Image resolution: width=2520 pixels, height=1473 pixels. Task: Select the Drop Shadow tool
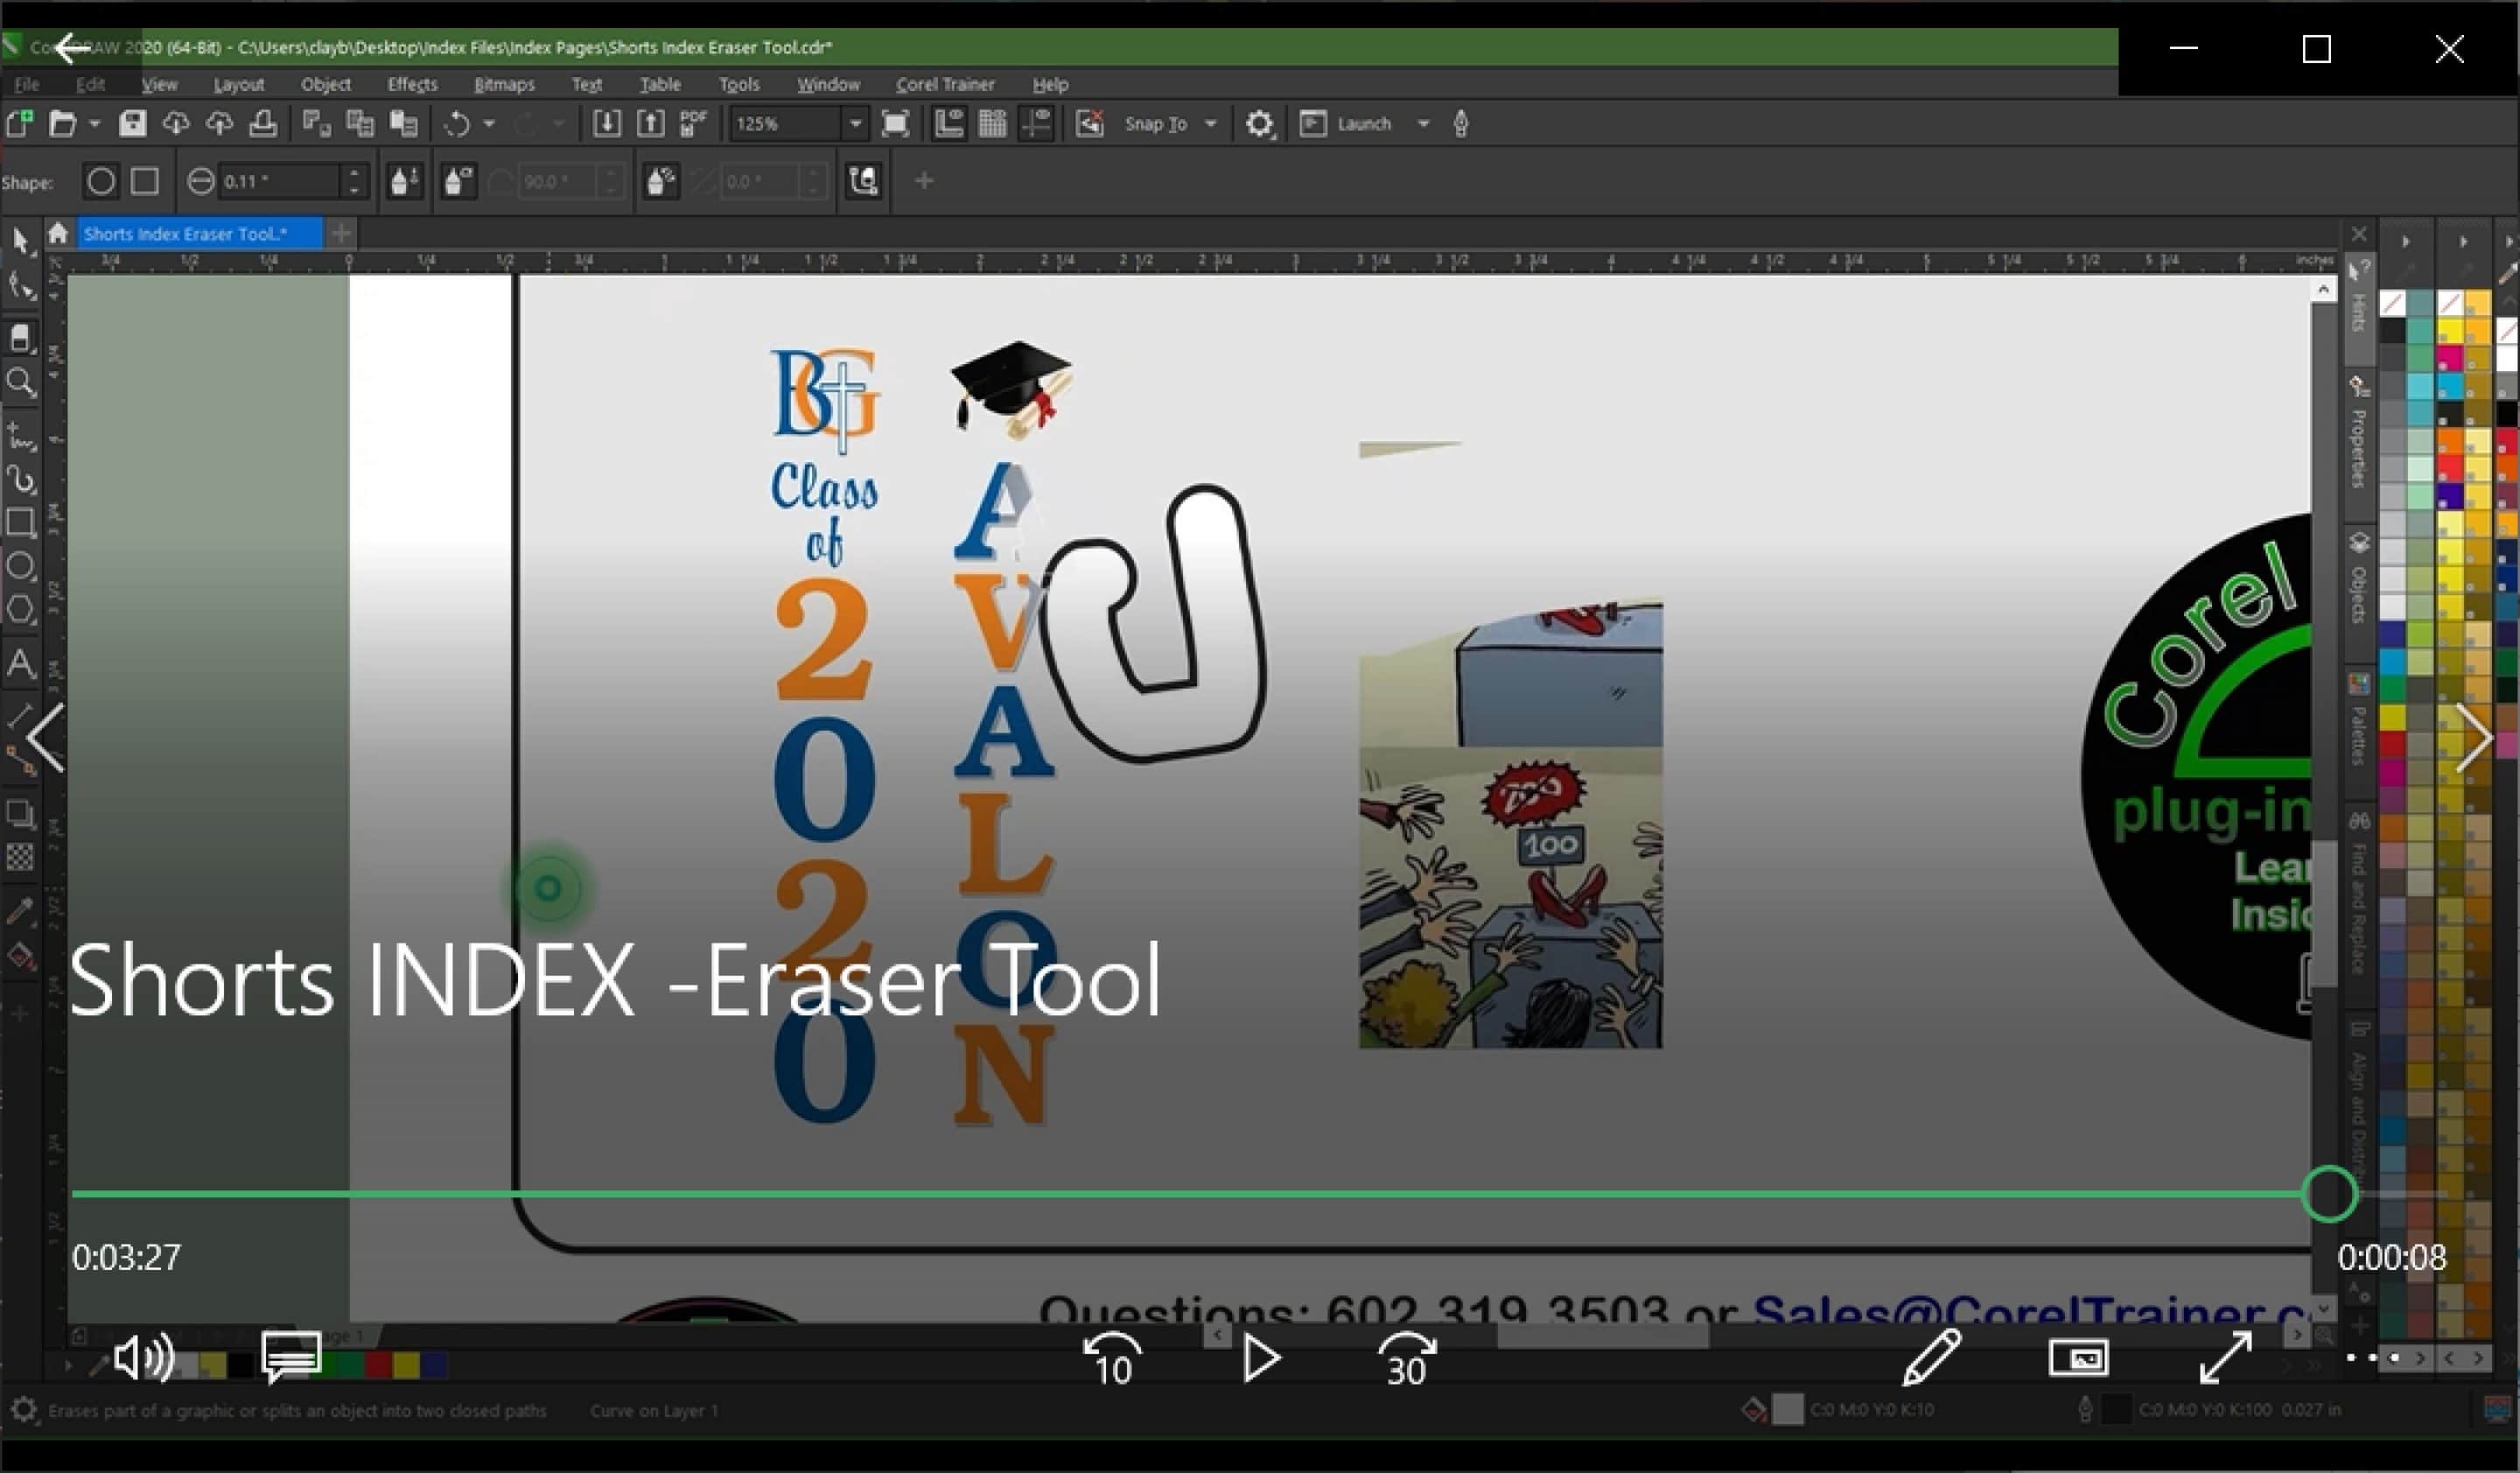(x=20, y=813)
